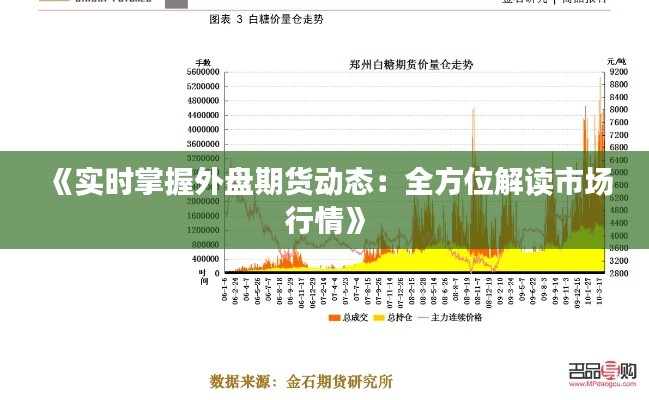Click the 手数 left axis unit label
This screenshot has width=649, height=400.
[203, 62]
